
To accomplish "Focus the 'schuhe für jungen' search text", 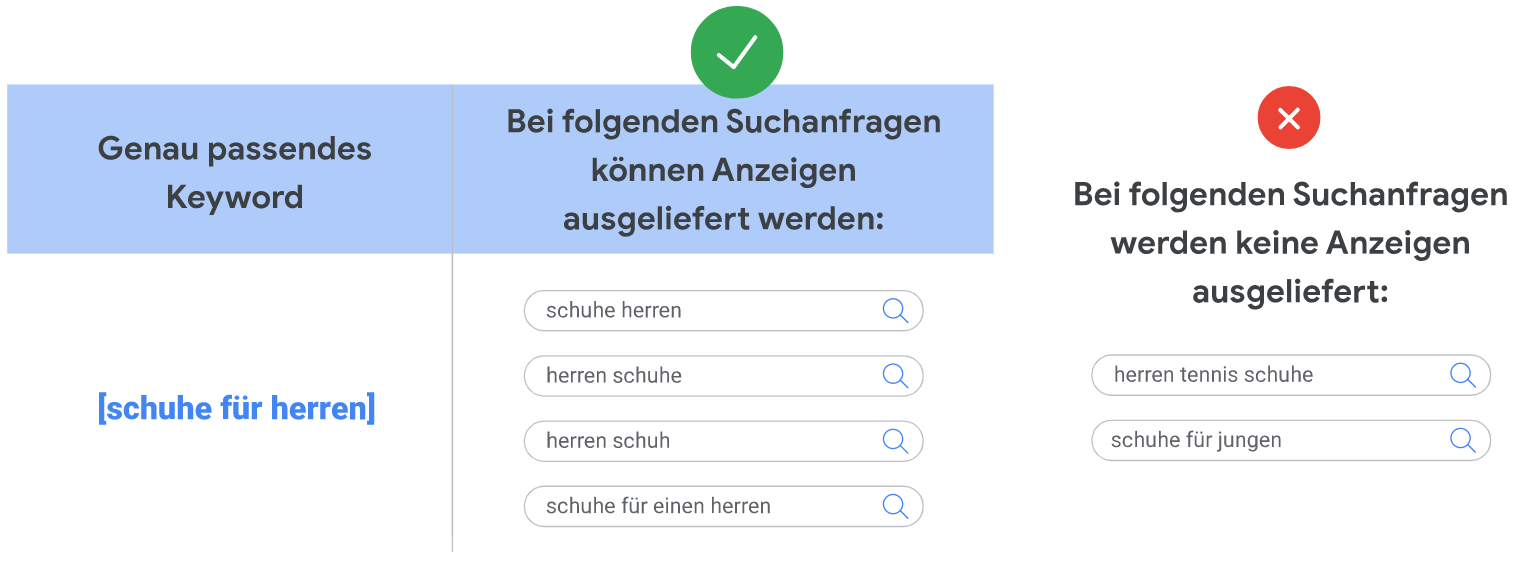I will click(x=1195, y=440).
